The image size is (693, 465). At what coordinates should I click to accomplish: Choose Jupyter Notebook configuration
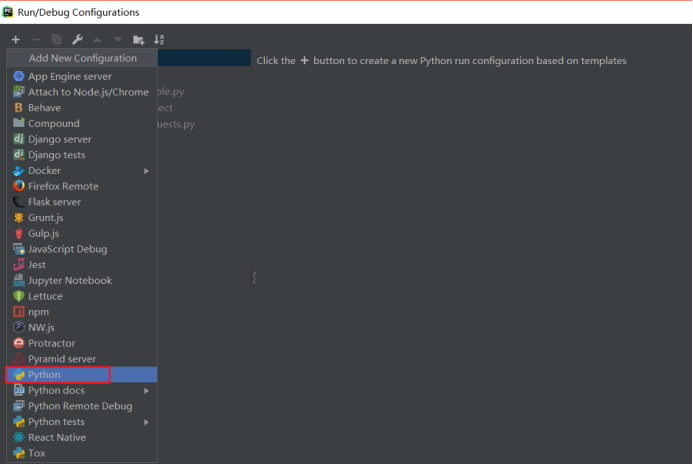point(82,280)
